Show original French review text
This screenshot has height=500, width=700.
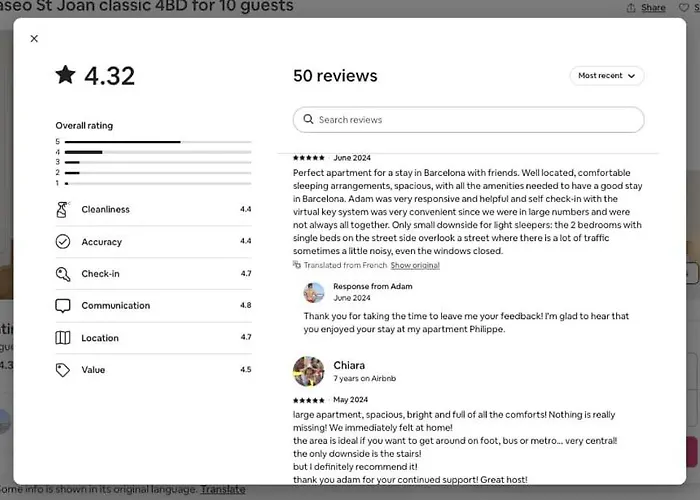(x=415, y=265)
